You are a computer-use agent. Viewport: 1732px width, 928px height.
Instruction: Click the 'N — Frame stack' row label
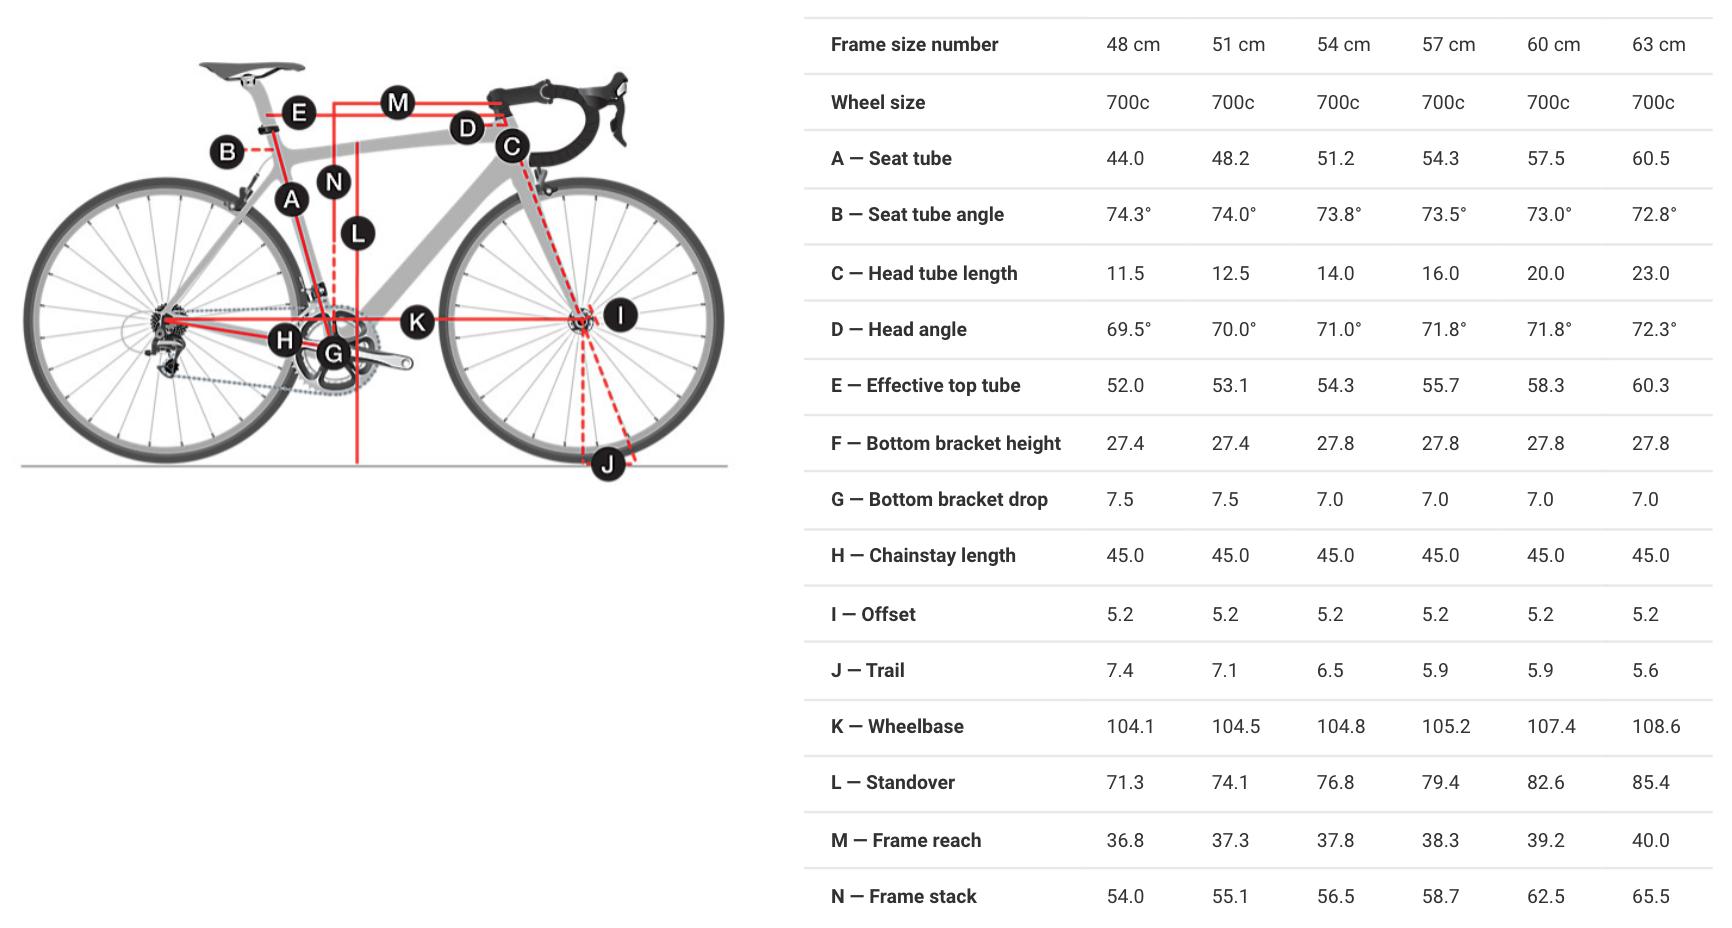[x=903, y=897]
